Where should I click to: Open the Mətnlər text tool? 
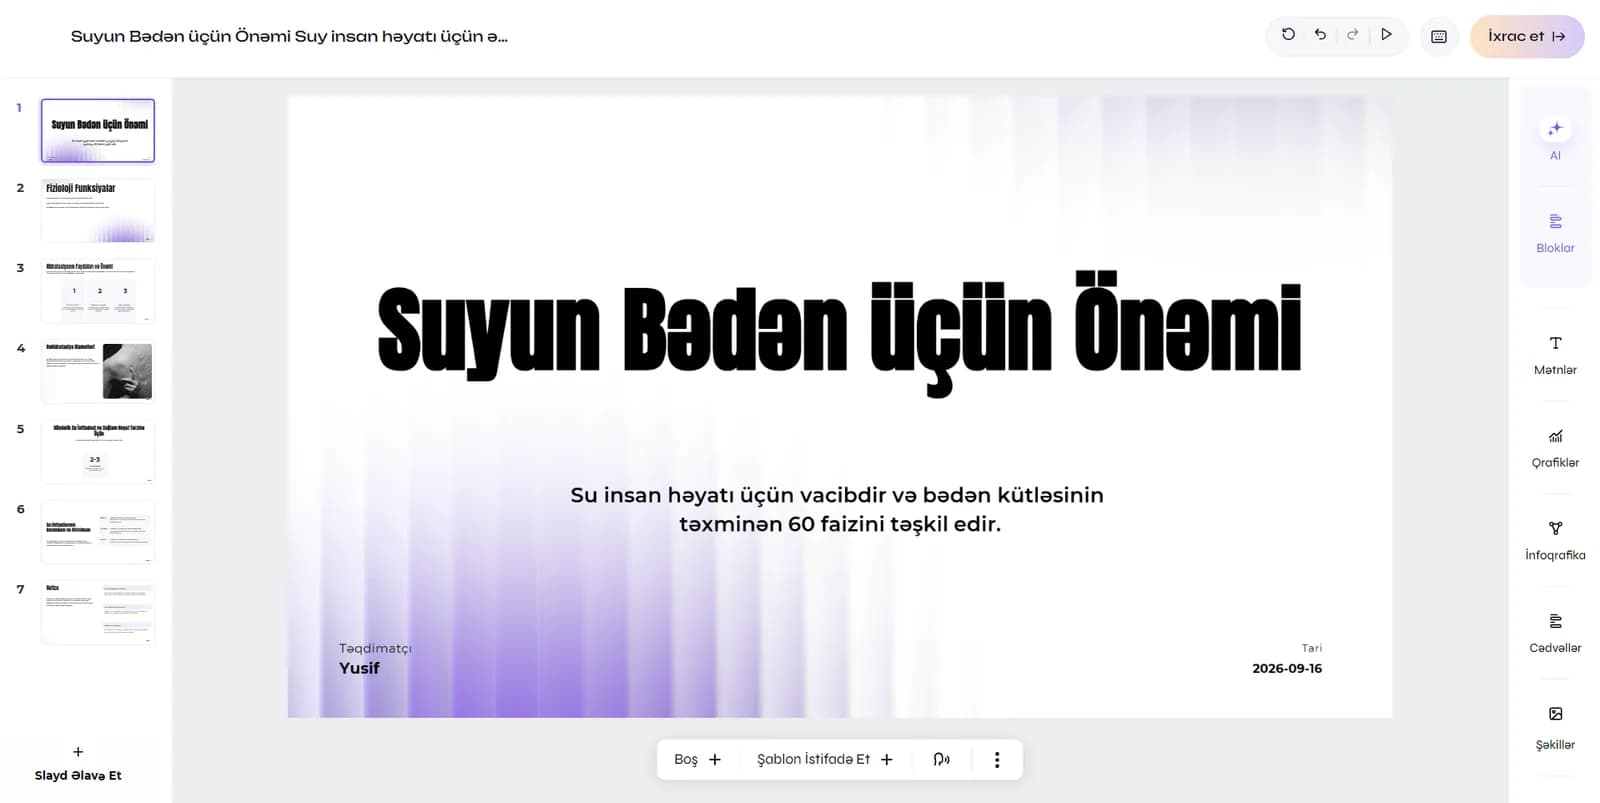click(x=1555, y=355)
